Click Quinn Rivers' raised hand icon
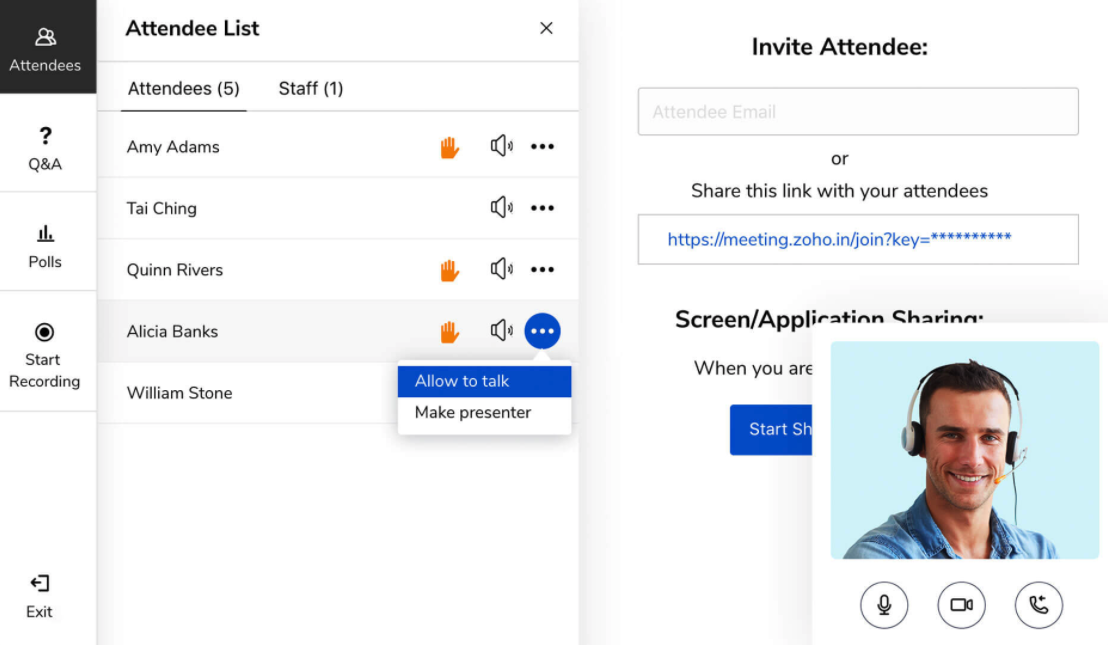The height and width of the screenshot is (645, 1108). [449, 270]
